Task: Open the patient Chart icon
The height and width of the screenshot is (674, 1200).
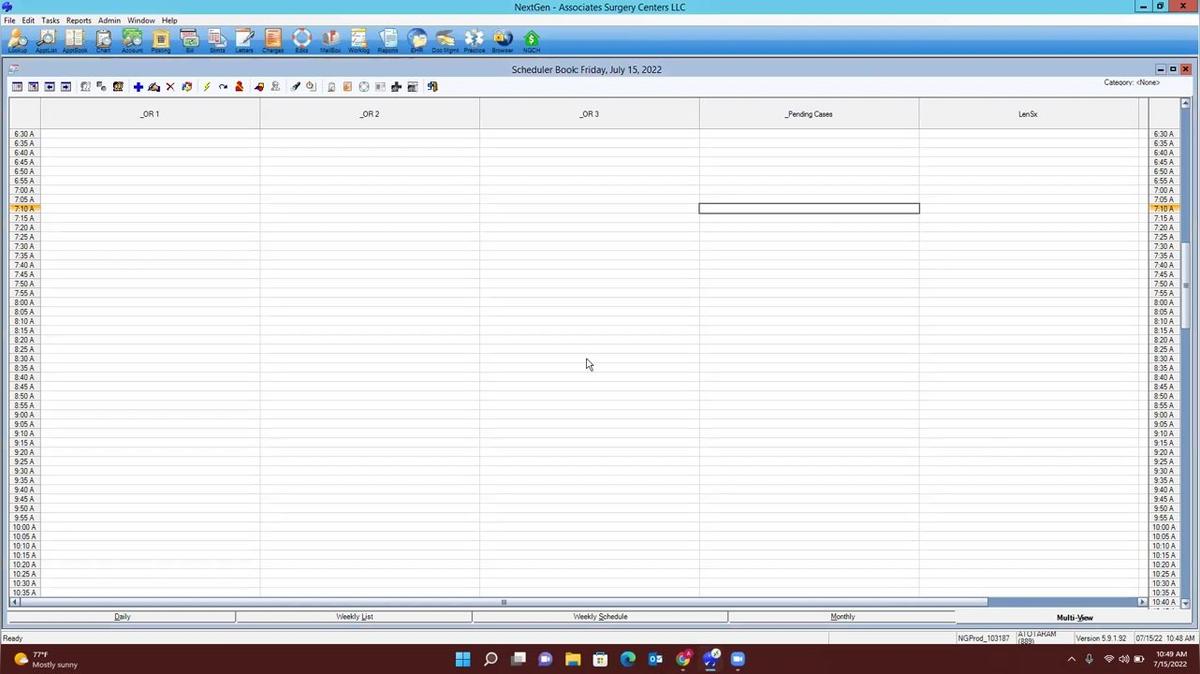Action: pos(103,40)
